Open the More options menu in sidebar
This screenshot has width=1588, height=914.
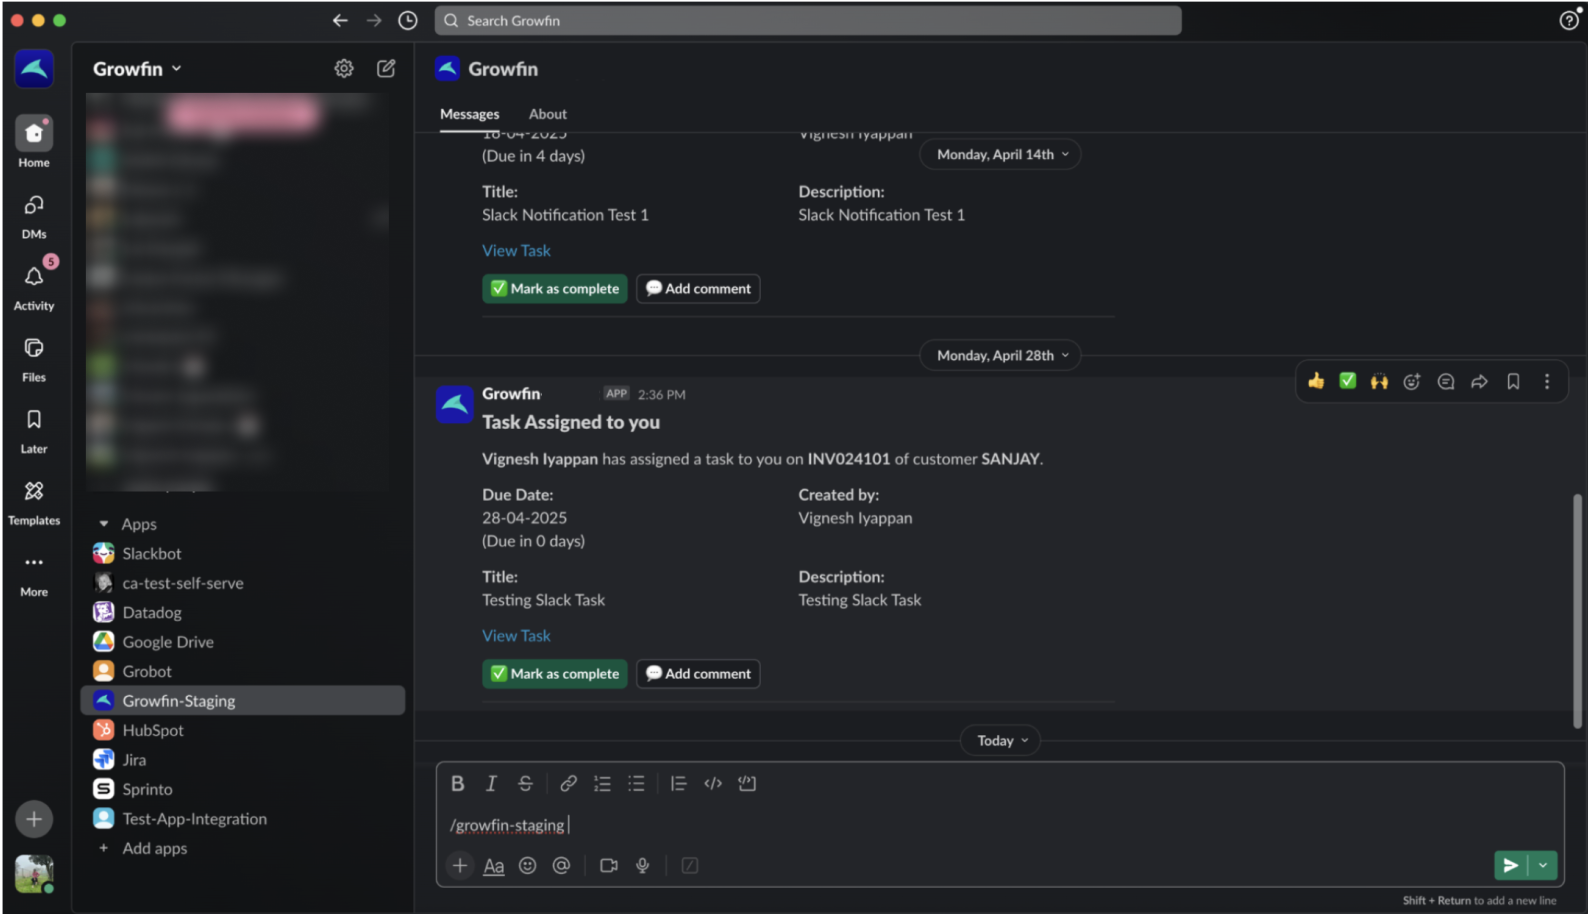(x=34, y=573)
